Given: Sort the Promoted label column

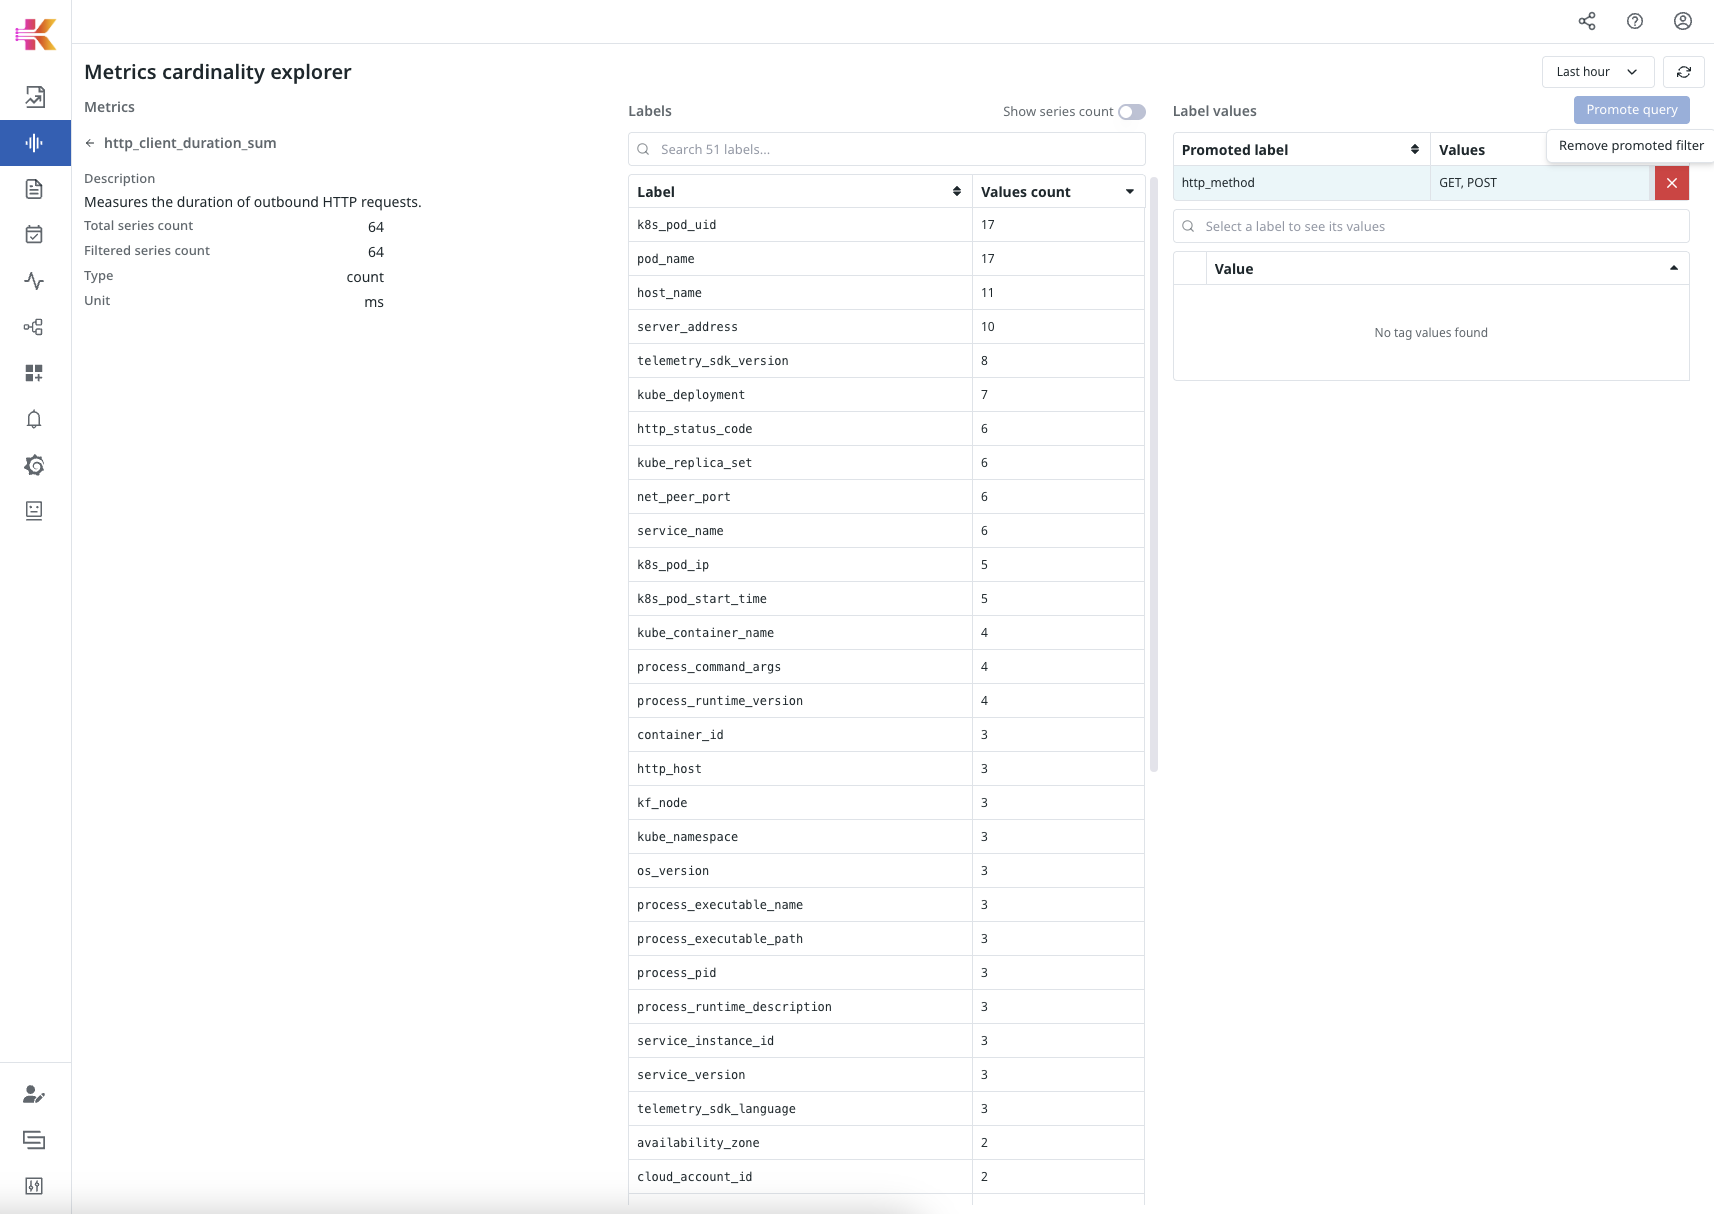Looking at the screenshot, I should 1300,150.
